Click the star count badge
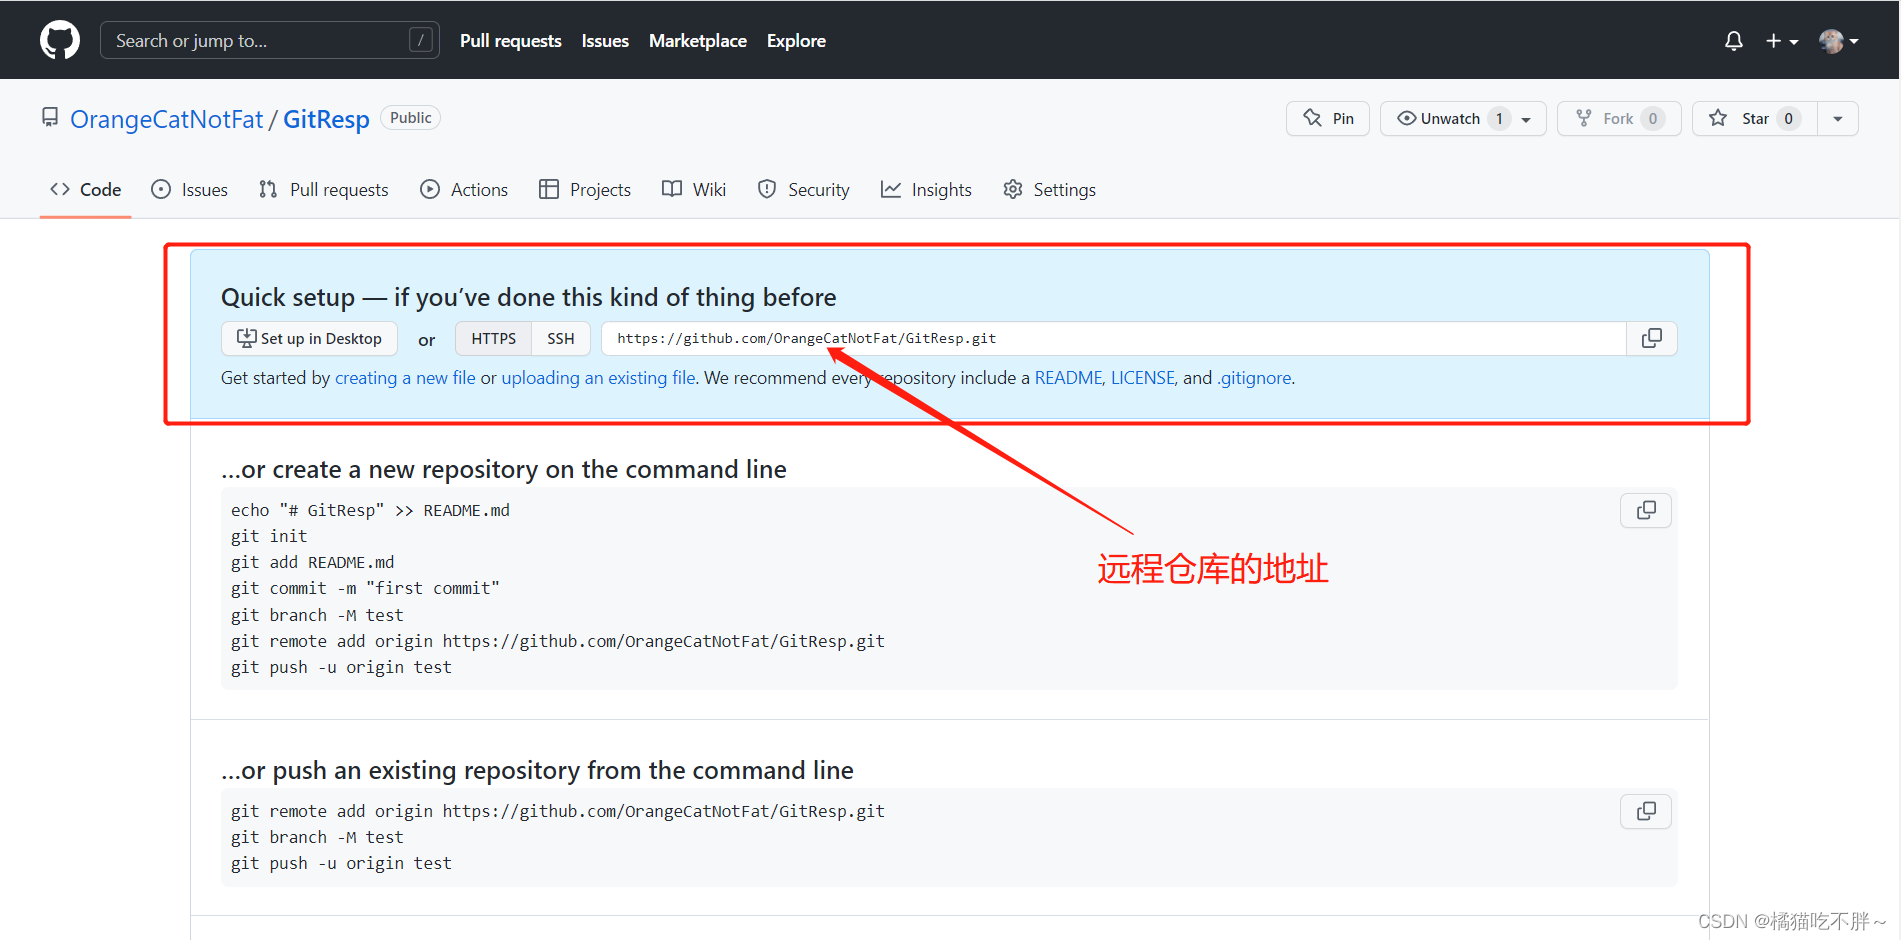The image size is (1901, 940). pyautogui.click(x=1788, y=118)
